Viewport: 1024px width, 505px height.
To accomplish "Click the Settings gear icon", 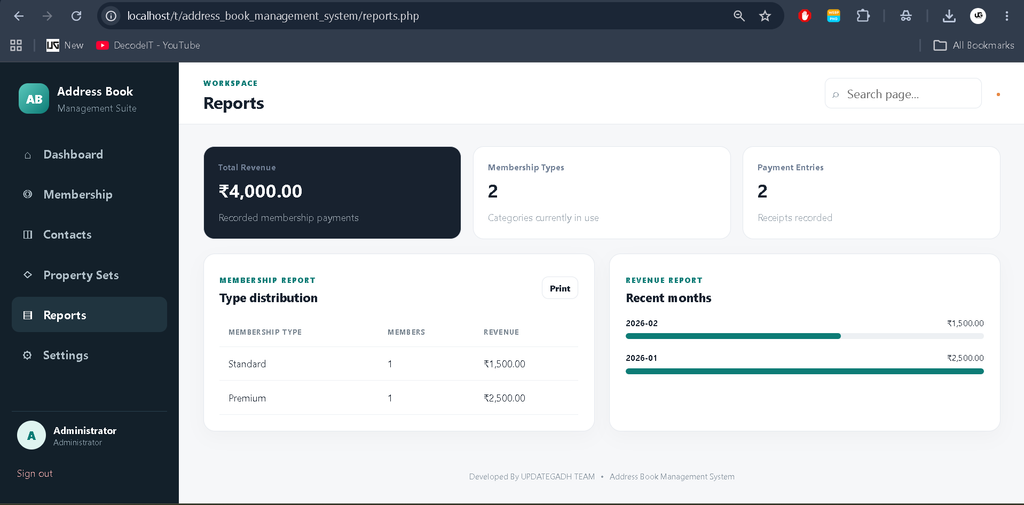I will pos(27,355).
